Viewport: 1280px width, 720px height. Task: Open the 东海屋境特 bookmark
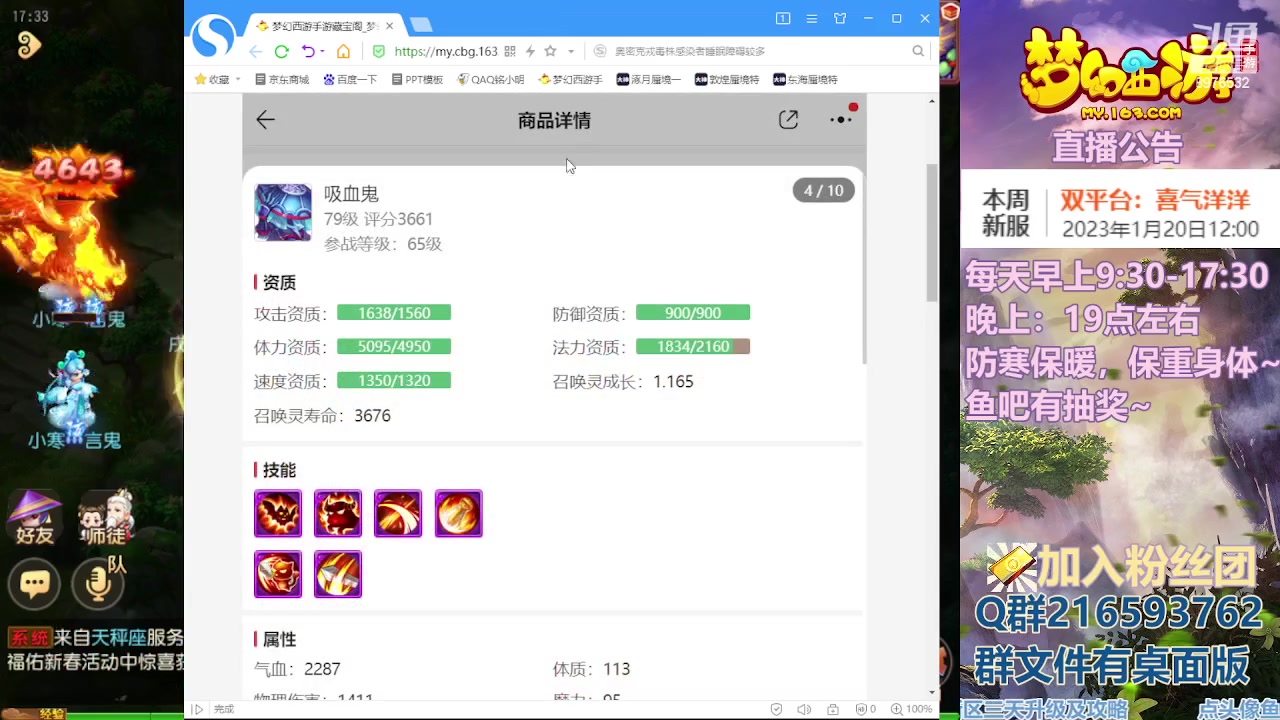click(805, 79)
